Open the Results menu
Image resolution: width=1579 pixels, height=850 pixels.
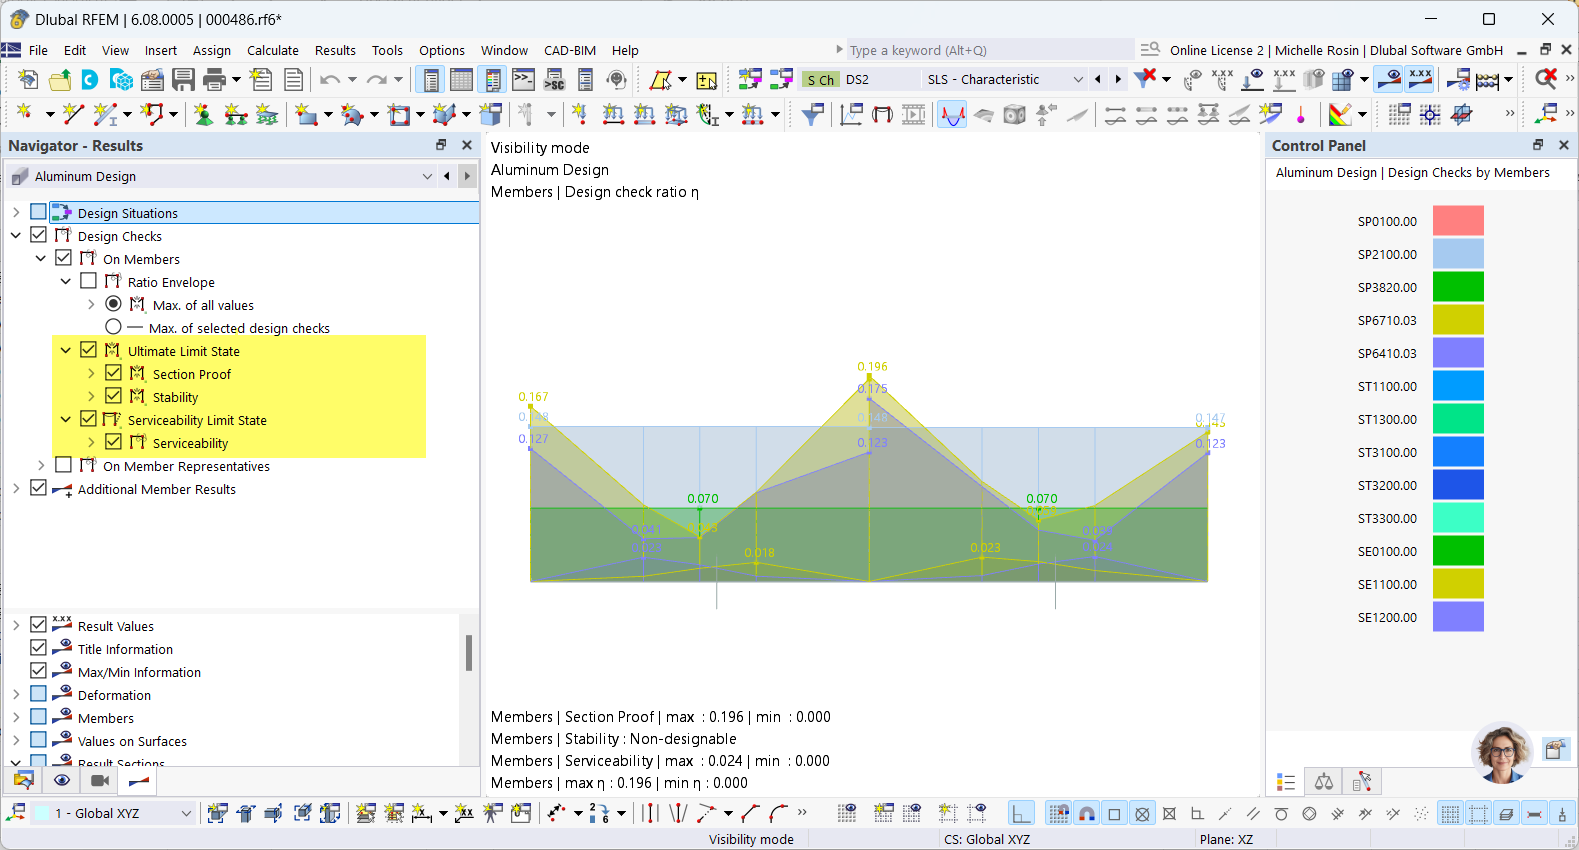point(335,50)
